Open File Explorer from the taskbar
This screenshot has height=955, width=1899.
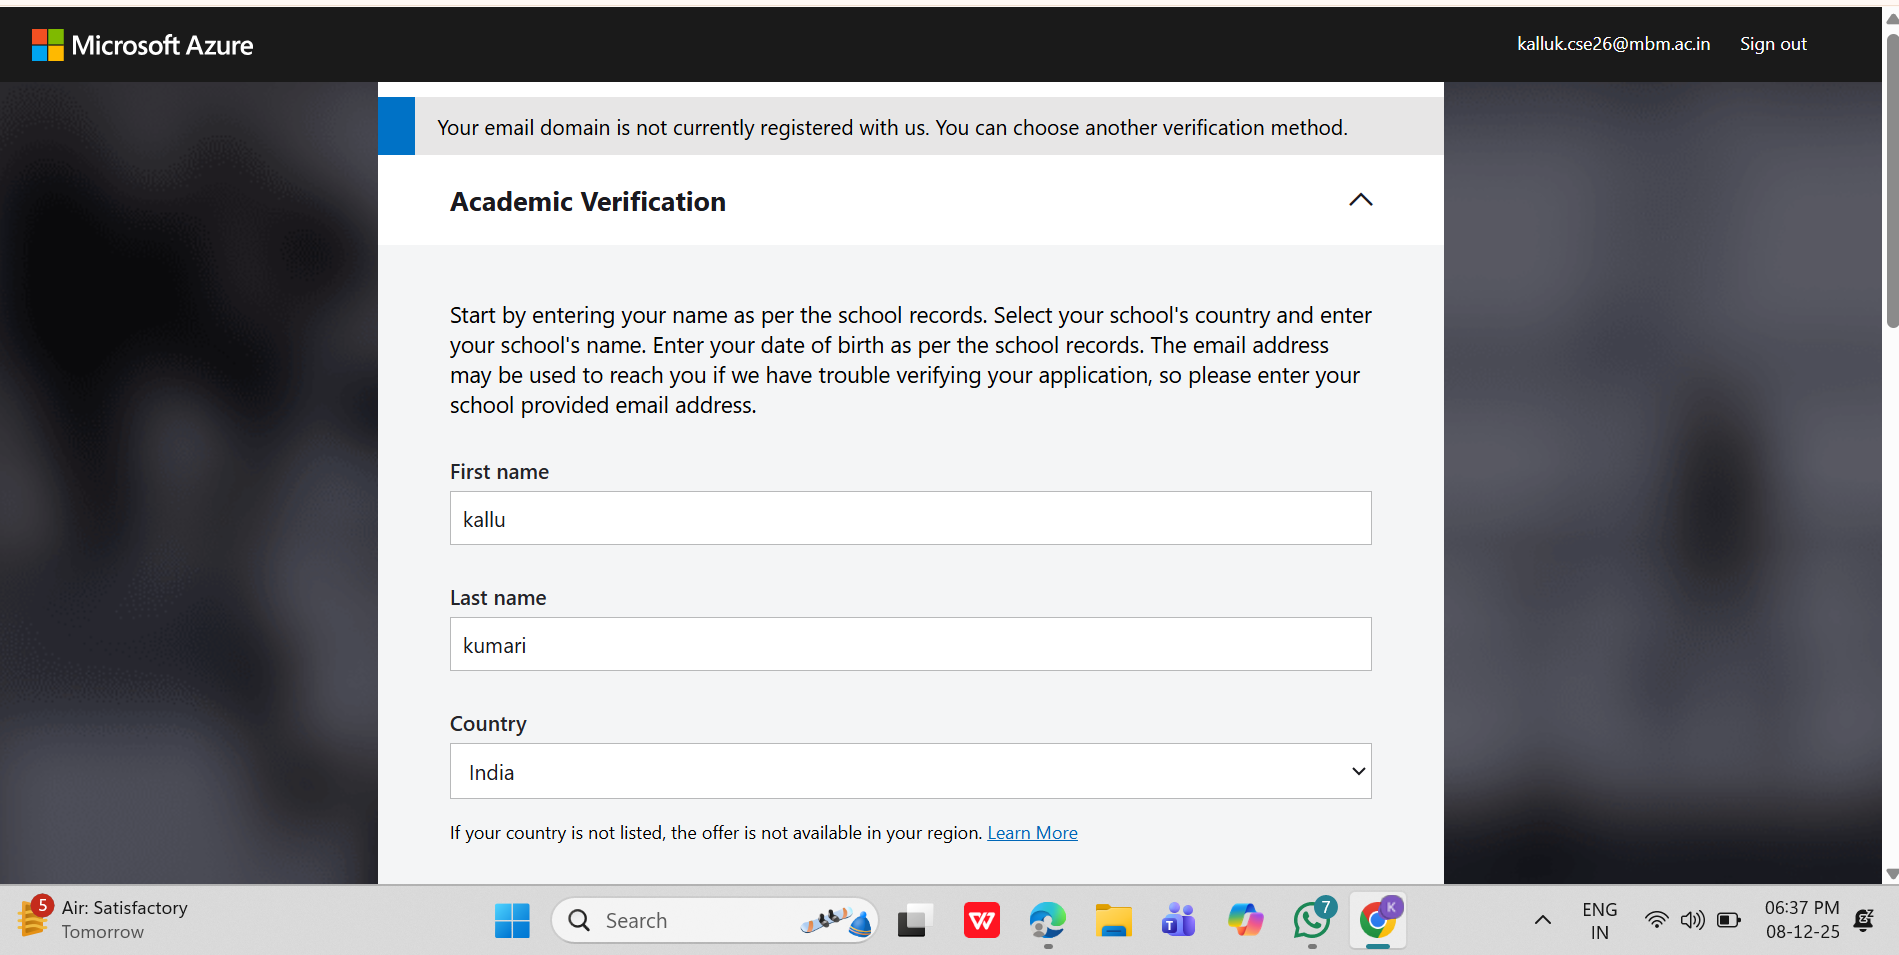[1113, 921]
